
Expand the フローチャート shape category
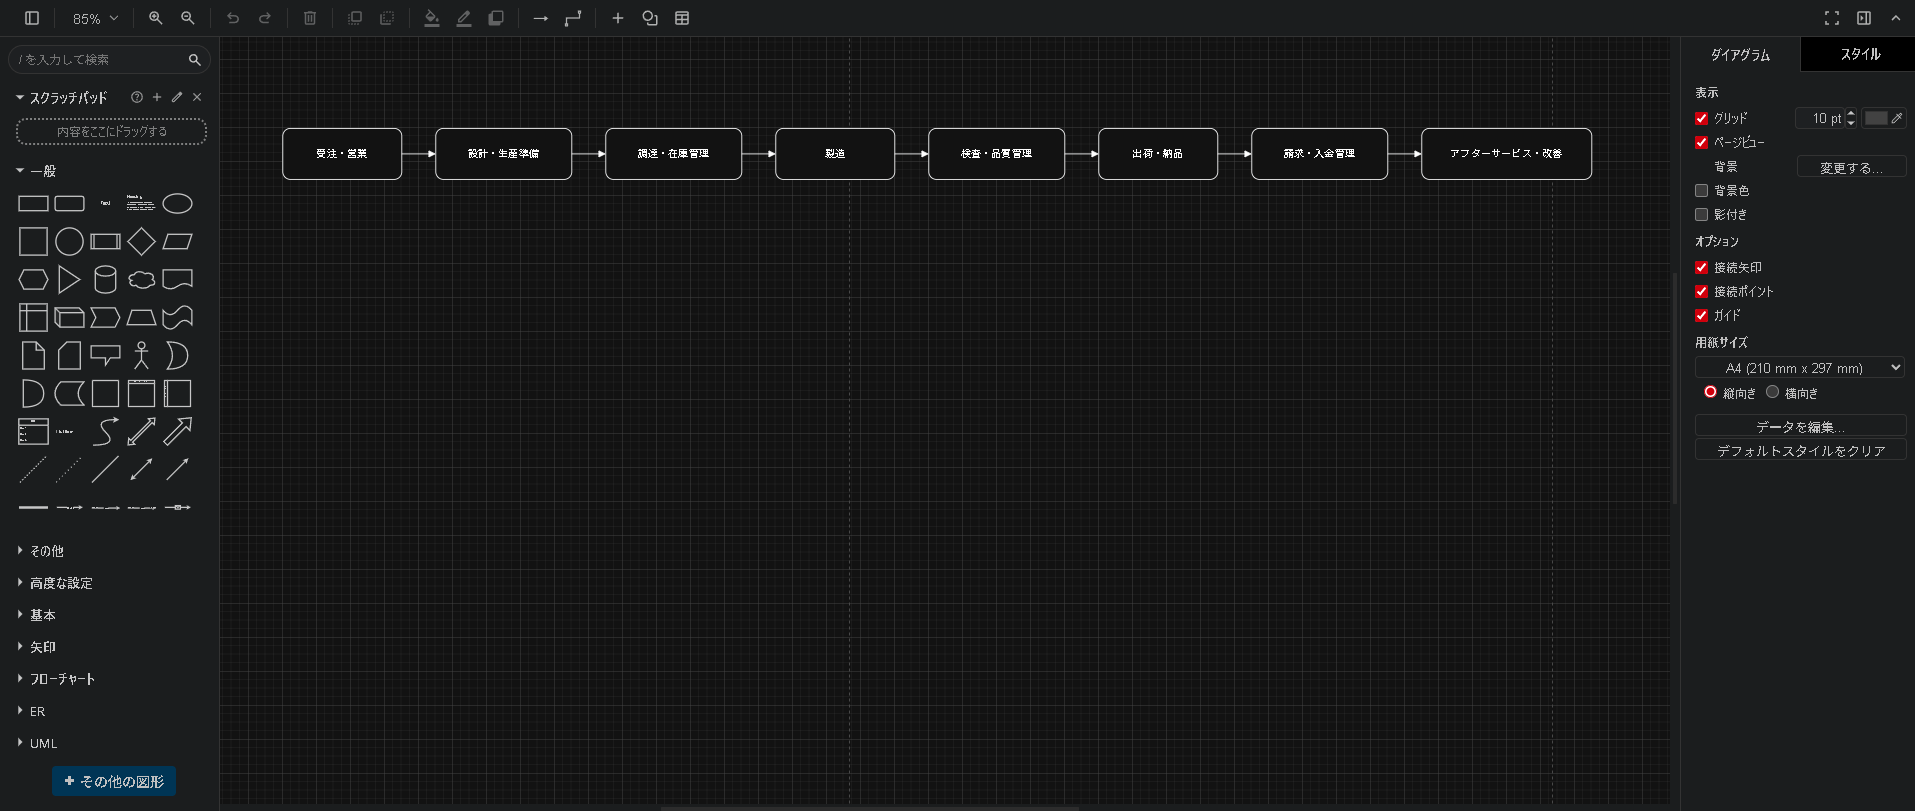(x=62, y=679)
